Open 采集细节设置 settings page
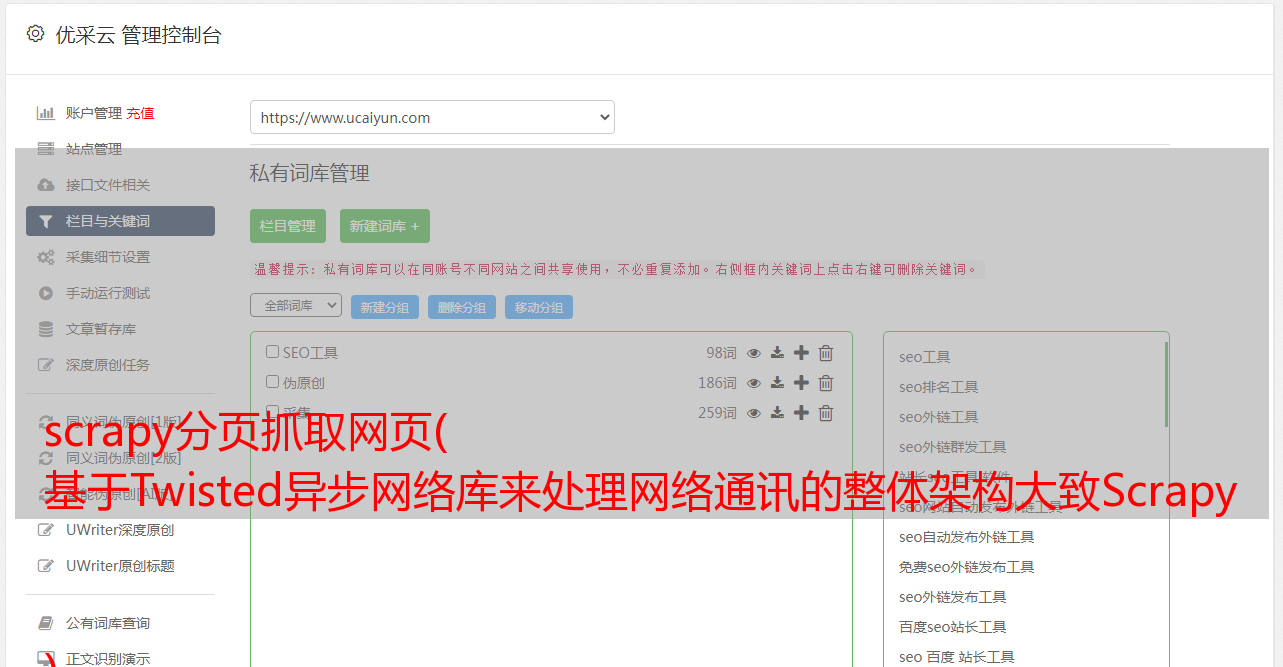1283x667 pixels. (x=108, y=257)
